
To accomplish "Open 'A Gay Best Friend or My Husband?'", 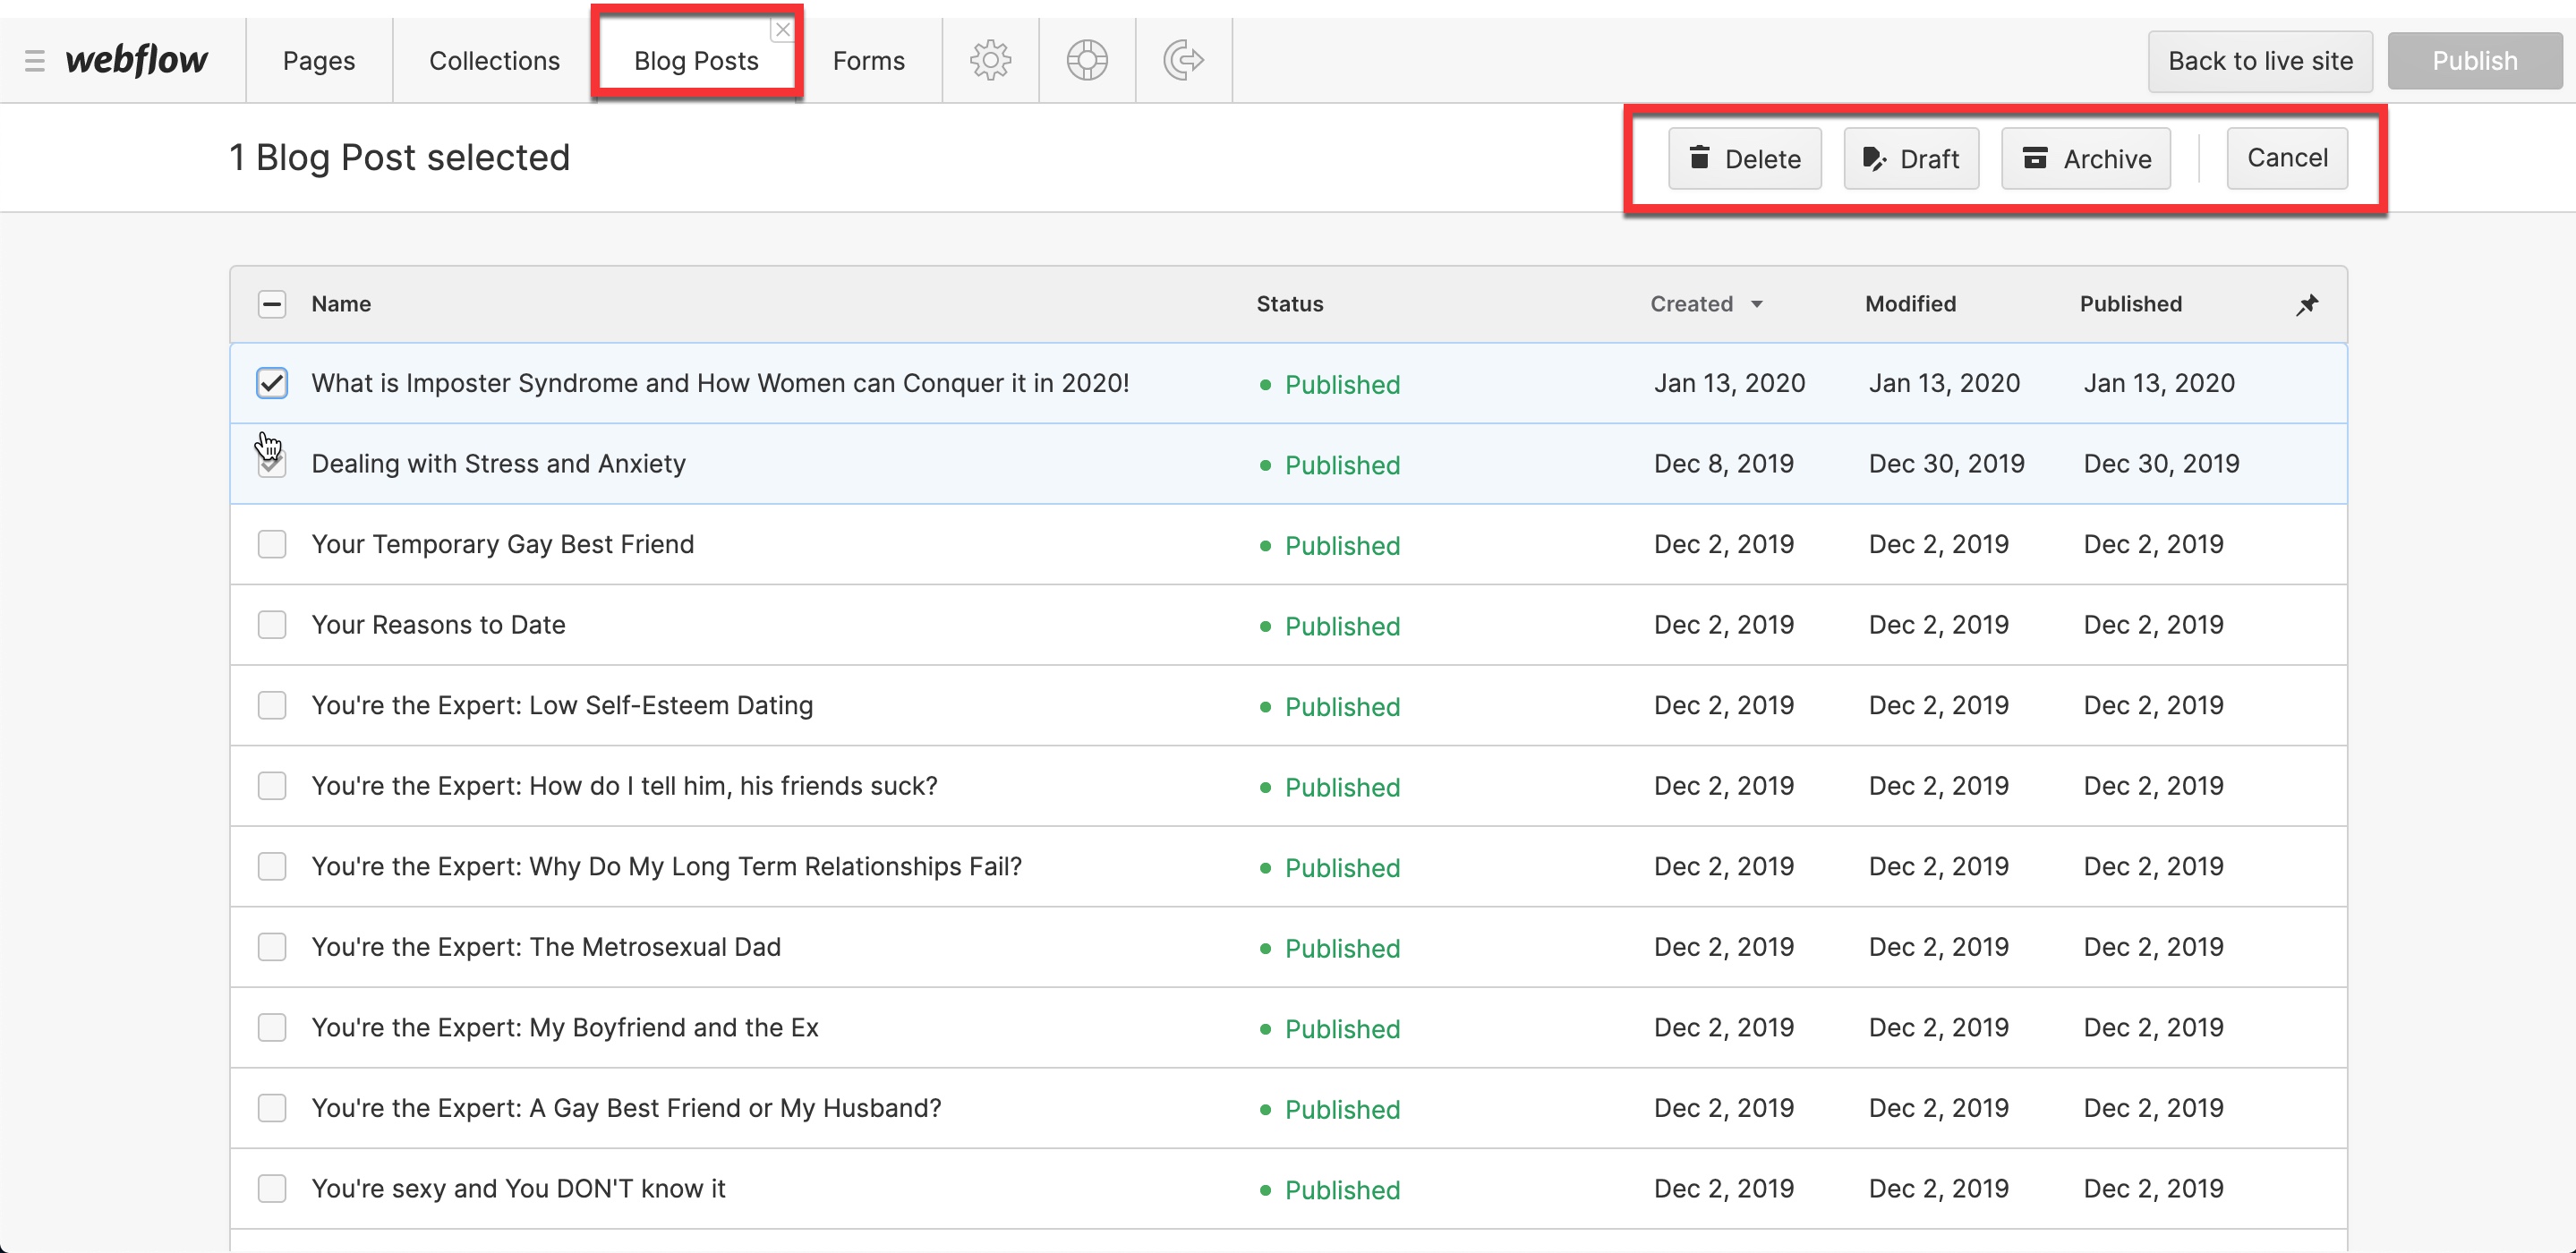I will pos(626,1108).
